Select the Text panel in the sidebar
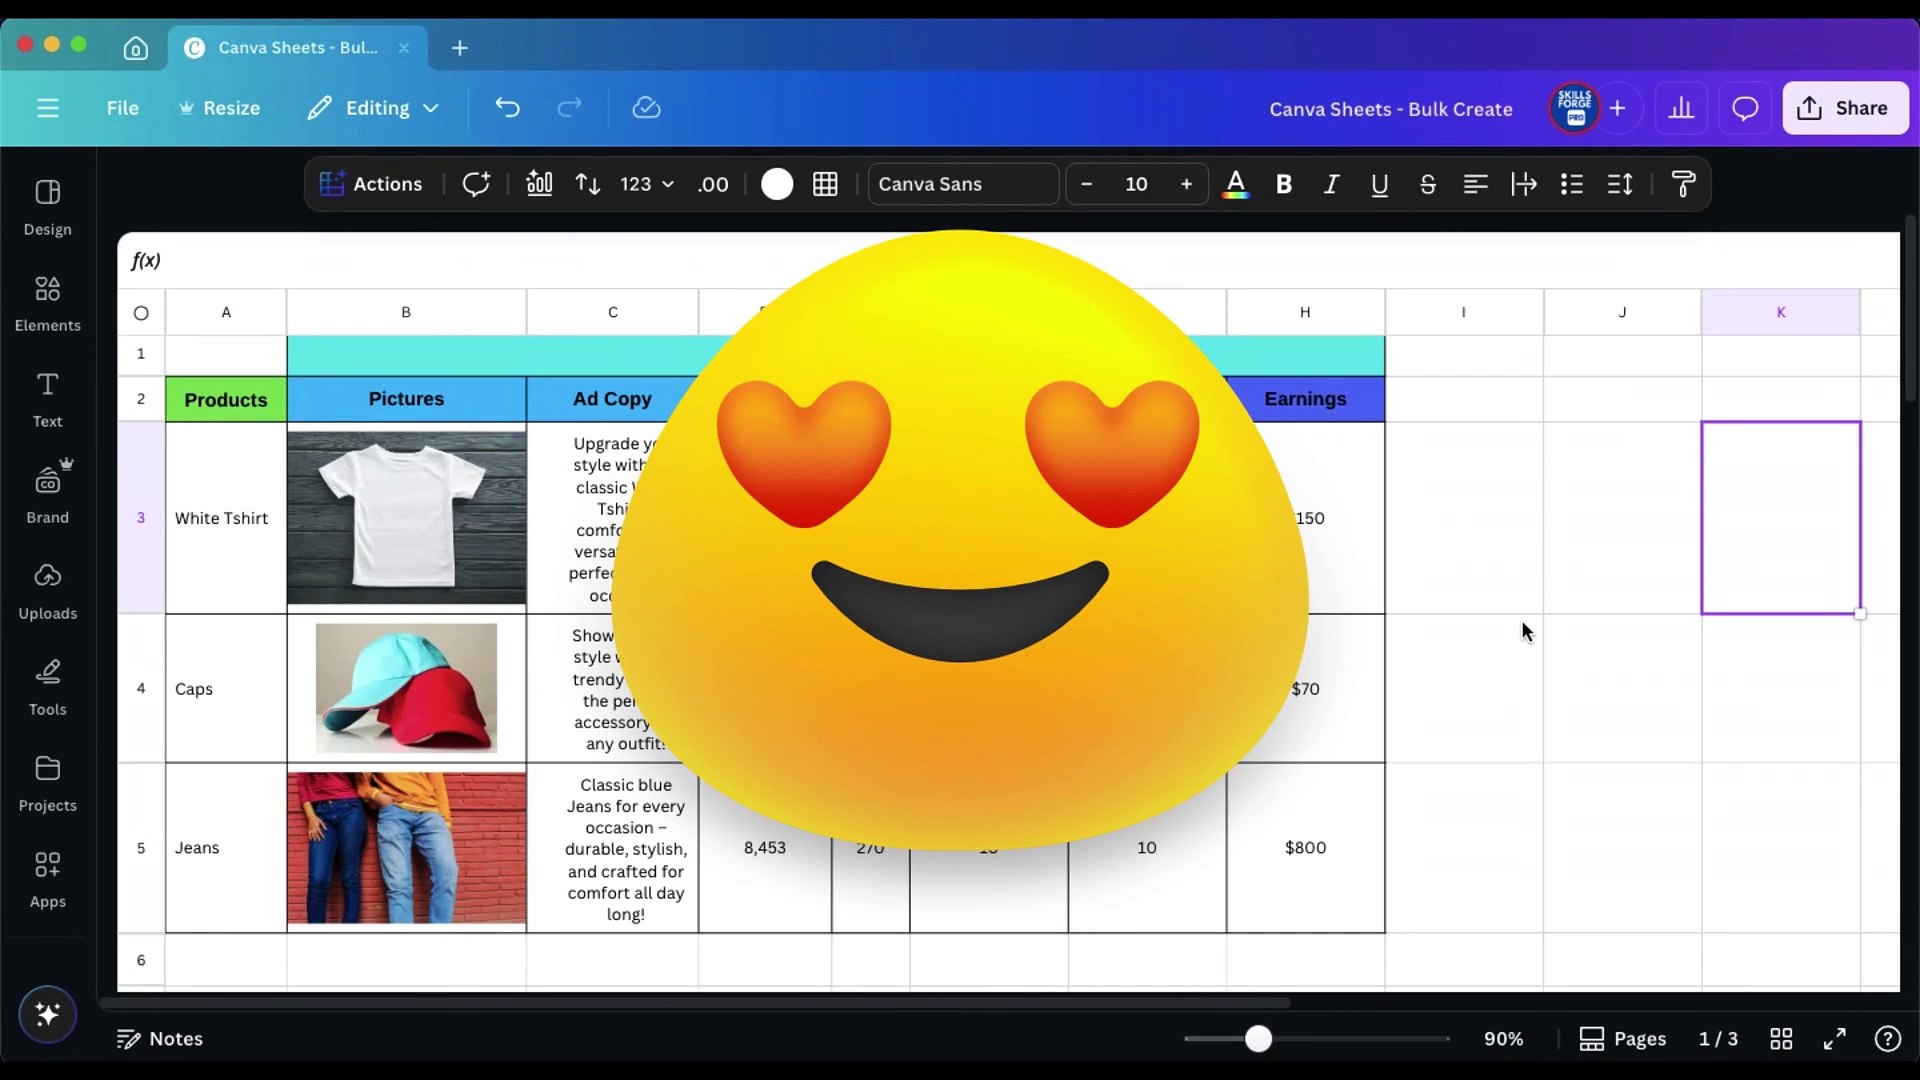Screen dimensions: 1920x1080 (x=47, y=398)
